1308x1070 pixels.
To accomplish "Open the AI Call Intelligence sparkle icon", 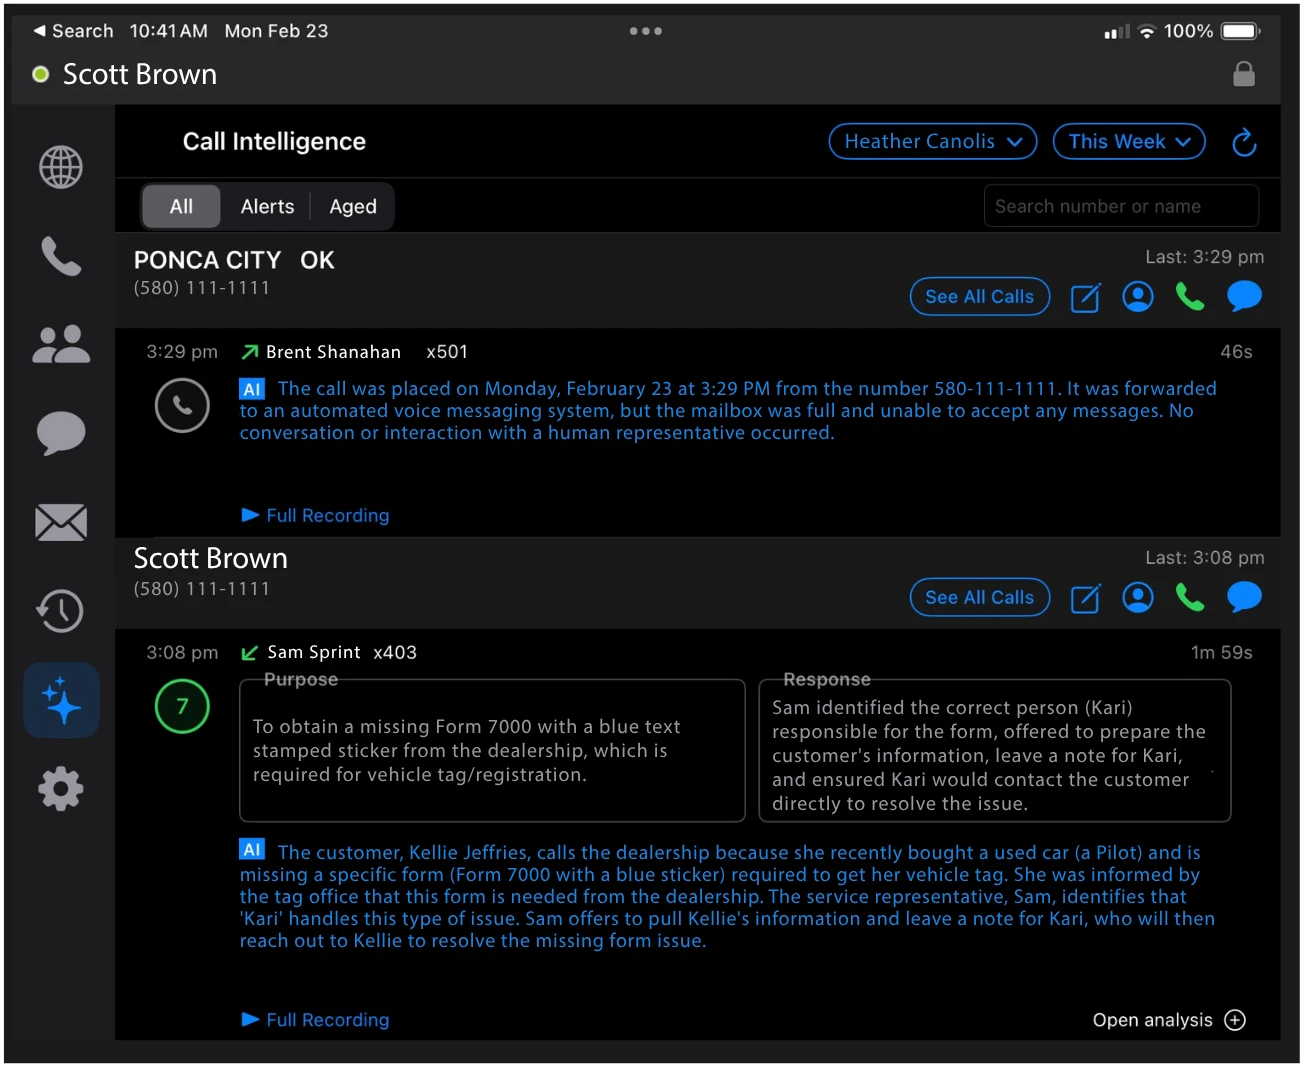I will [60, 700].
